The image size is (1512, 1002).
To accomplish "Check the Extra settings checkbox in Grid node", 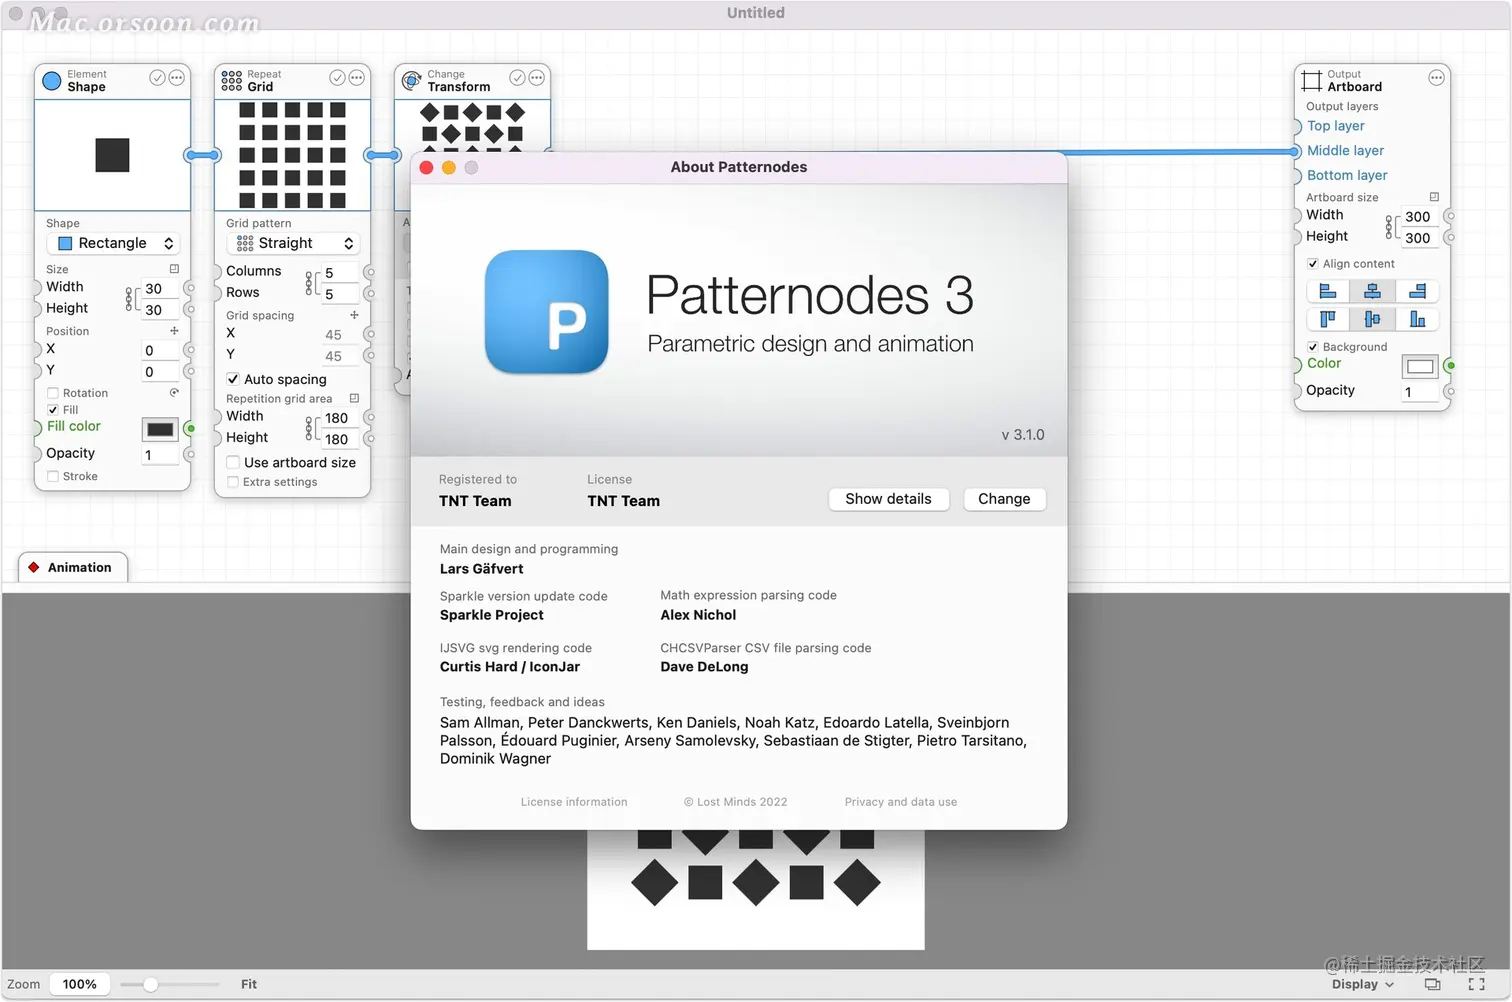I will (x=233, y=482).
